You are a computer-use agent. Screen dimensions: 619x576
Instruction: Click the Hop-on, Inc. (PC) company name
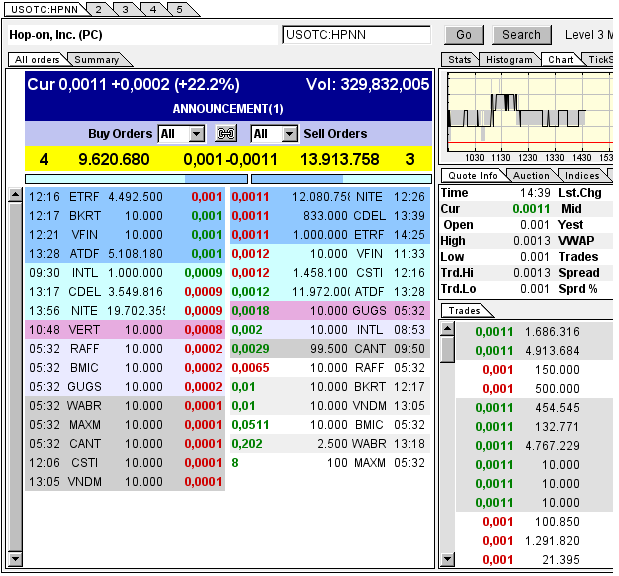(x=56, y=35)
